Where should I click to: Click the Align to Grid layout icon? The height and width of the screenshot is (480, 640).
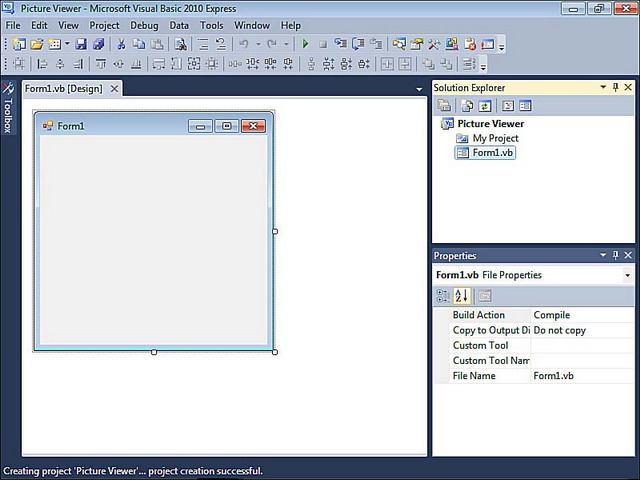pyautogui.click(x=19, y=64)
